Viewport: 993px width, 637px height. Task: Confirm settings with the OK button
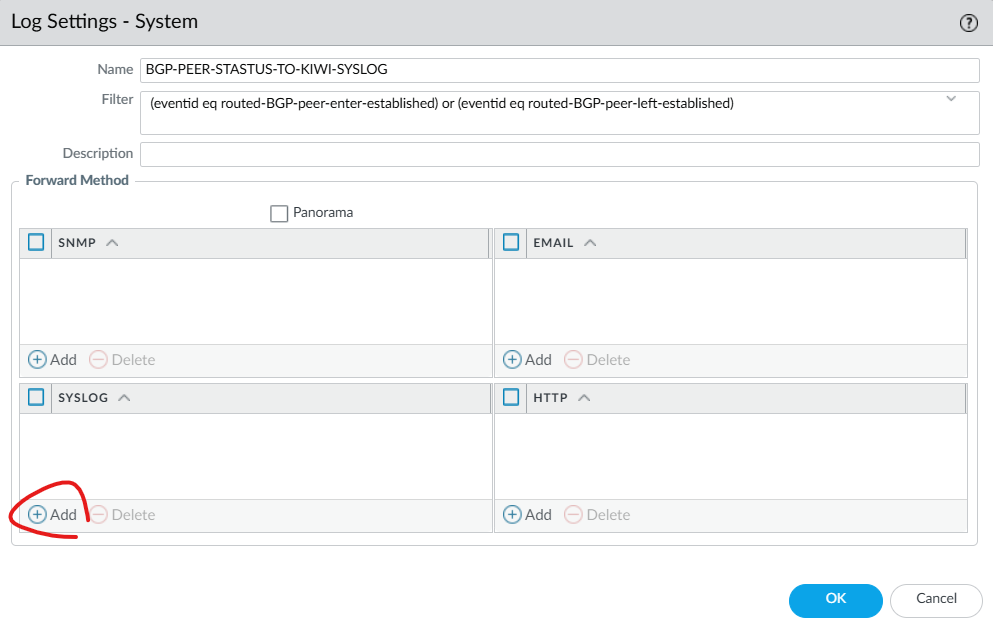point(835,600)
